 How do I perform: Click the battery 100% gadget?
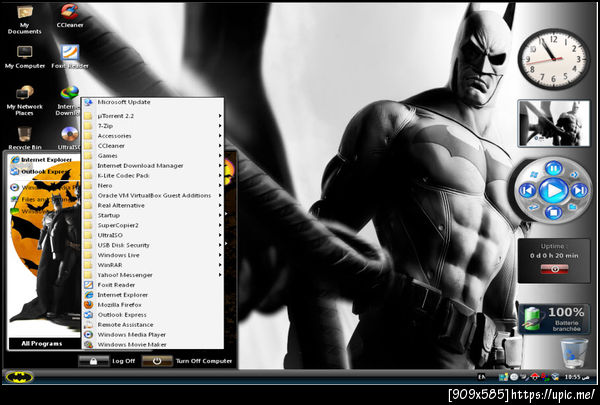coord(554,319)
